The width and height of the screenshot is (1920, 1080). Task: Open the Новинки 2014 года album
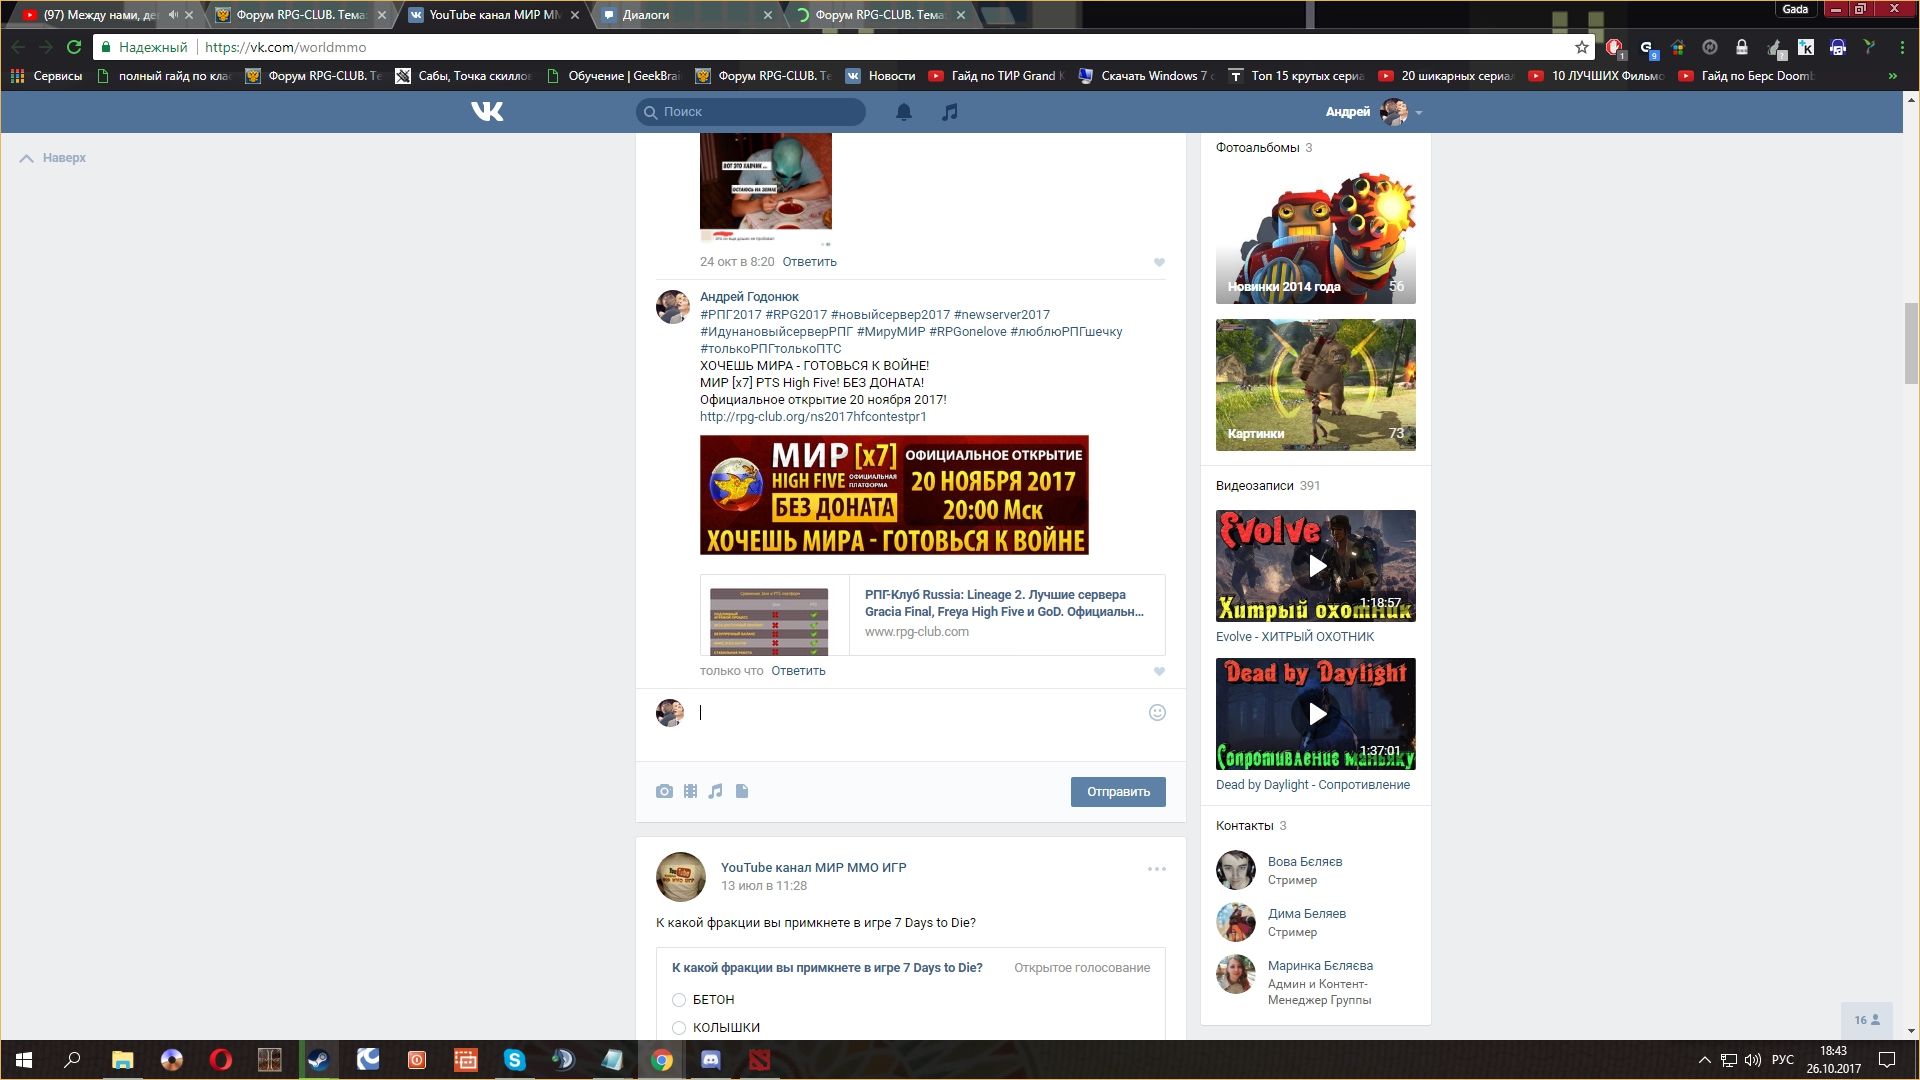[1316, 237]
